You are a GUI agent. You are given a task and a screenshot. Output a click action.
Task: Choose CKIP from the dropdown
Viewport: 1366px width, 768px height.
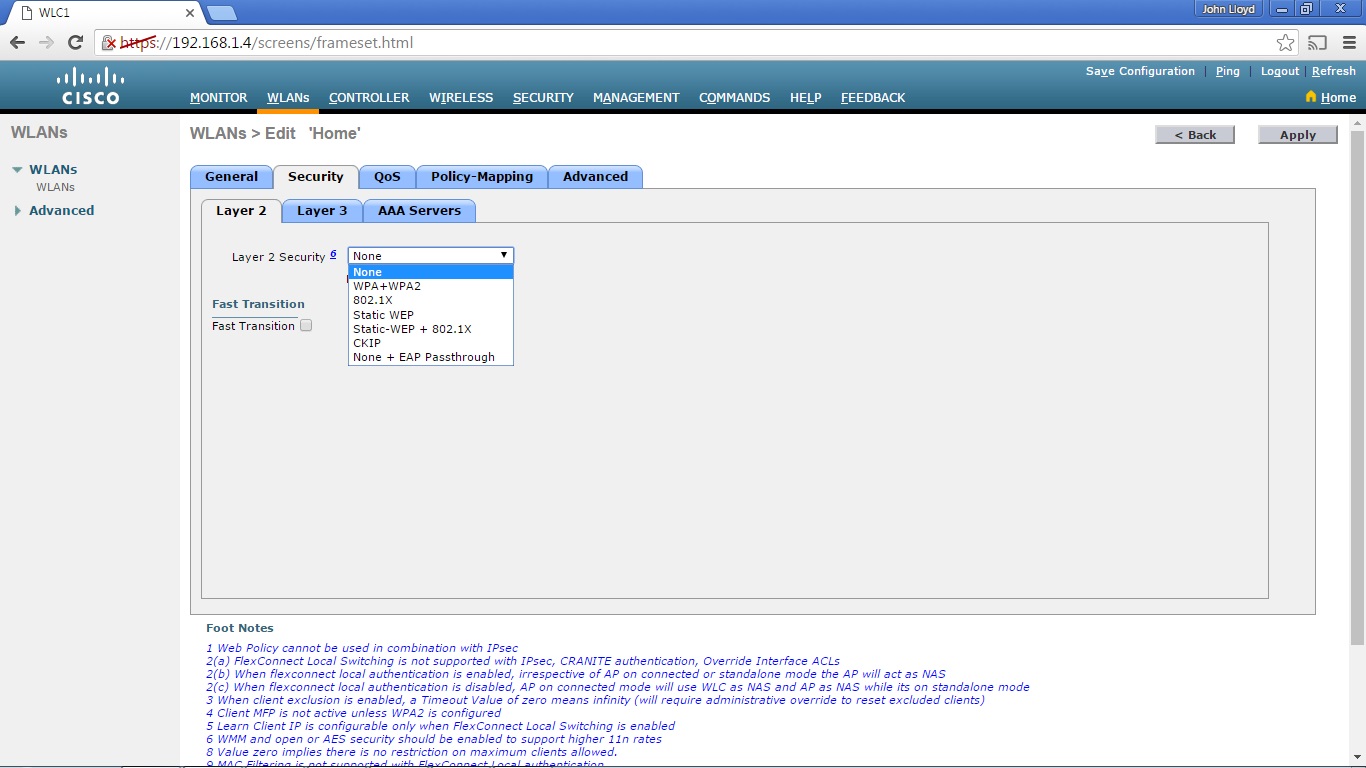point(430,343)
